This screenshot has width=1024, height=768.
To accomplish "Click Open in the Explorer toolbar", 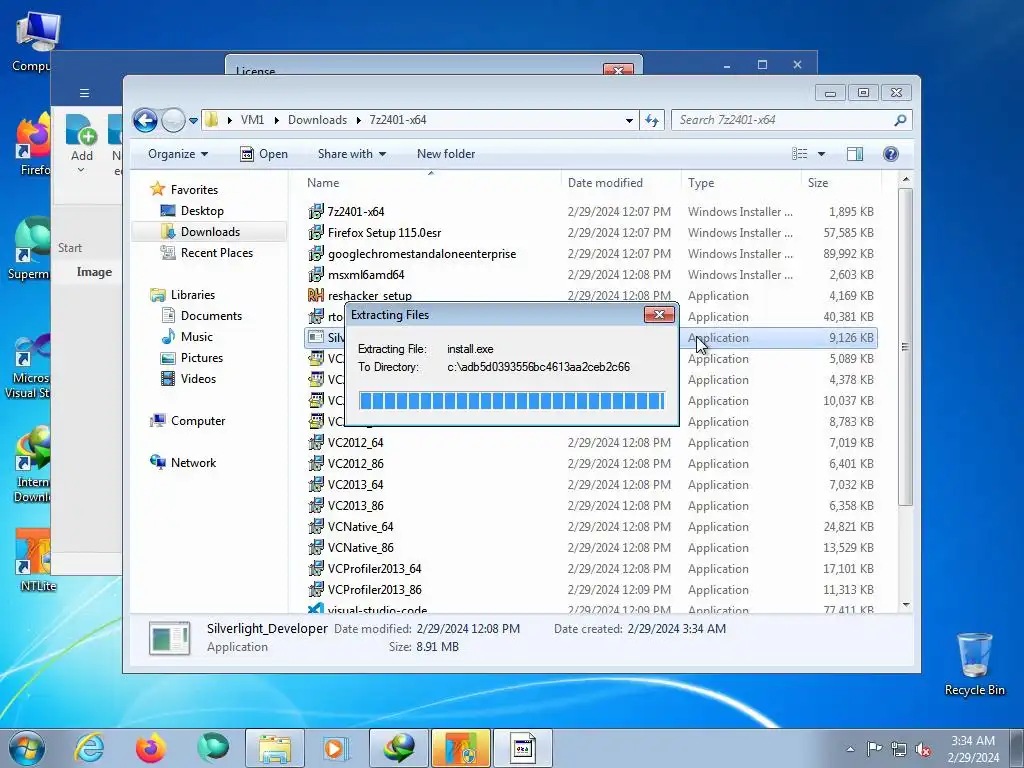I will tap(264, 154).
